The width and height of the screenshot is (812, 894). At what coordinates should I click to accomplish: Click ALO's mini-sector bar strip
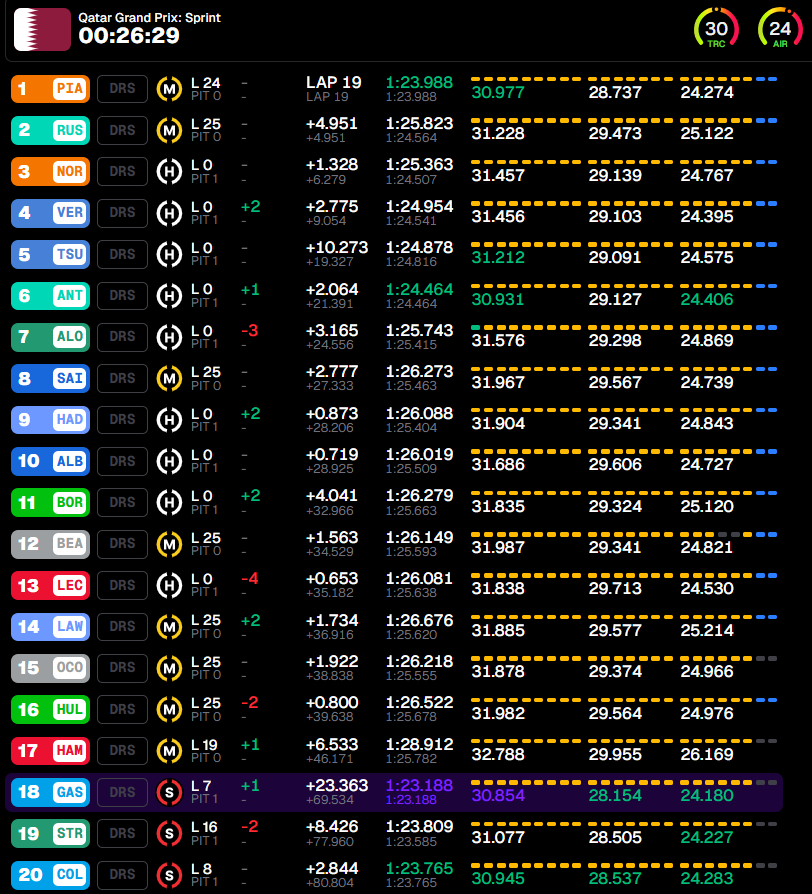(624, 327)
